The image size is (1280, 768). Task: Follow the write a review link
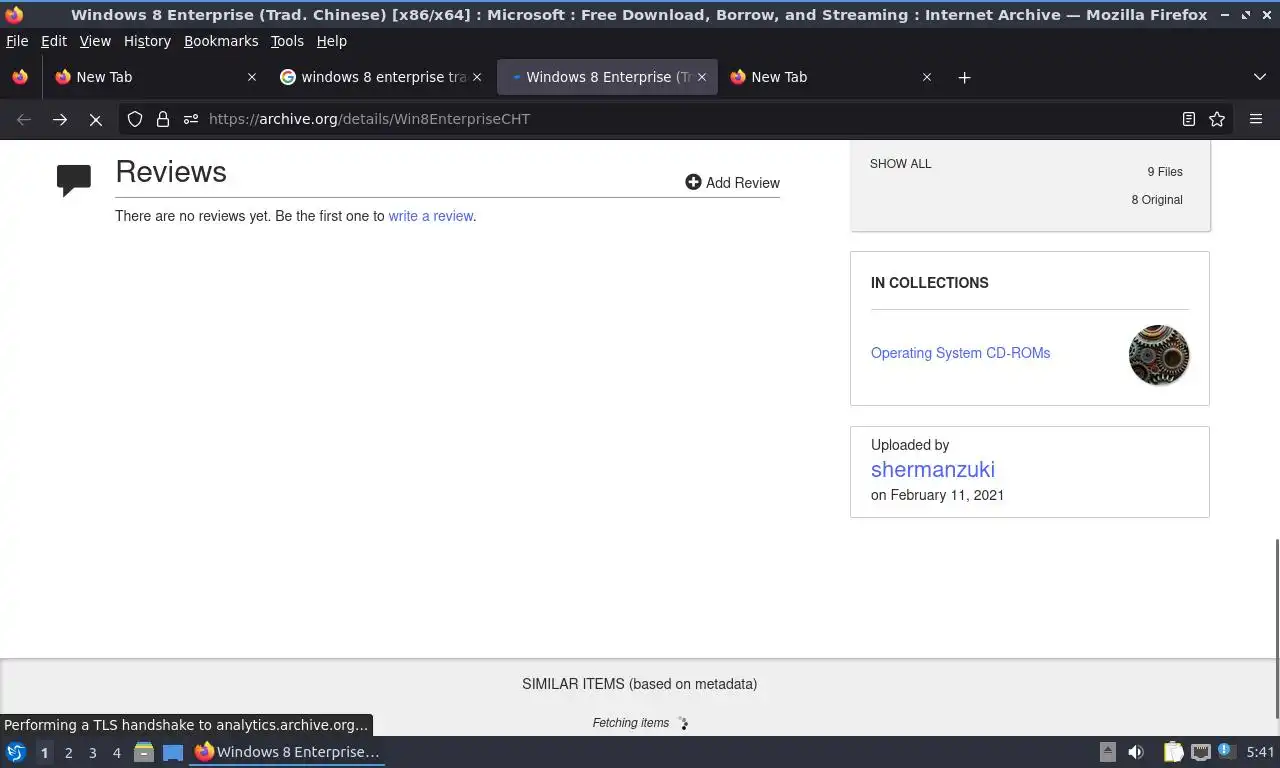point(430,216)
